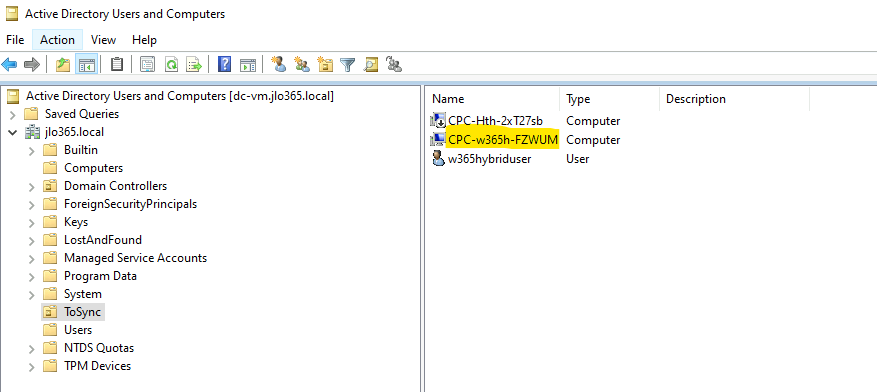877x392 pixels.
Task: Click the Saved Queries folder icon
Action: [31, 114]
